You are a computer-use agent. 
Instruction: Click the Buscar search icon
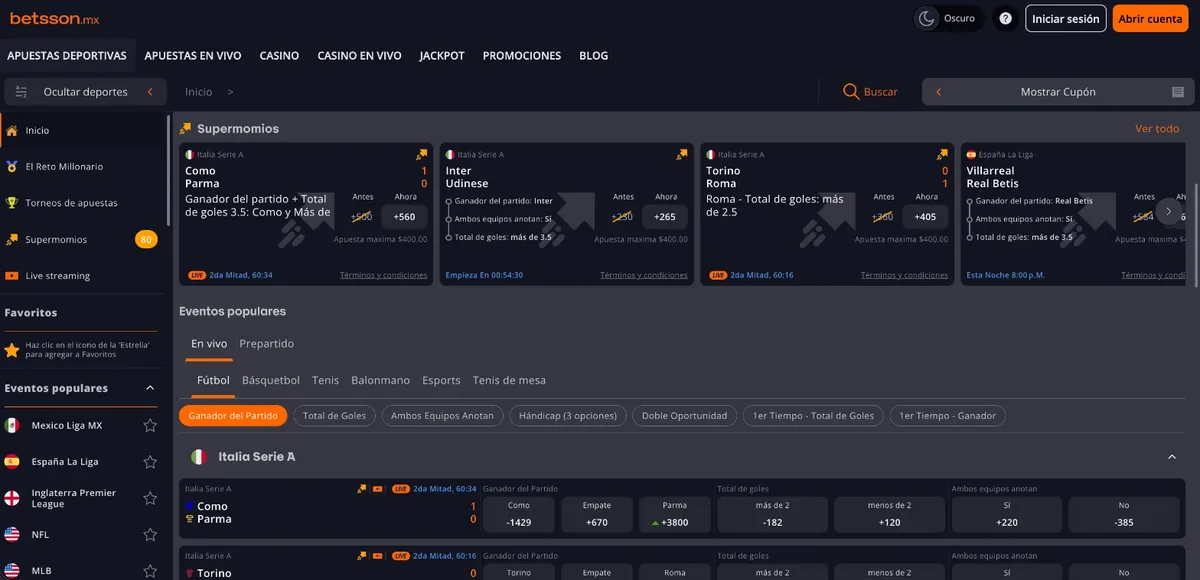[851, 92]
